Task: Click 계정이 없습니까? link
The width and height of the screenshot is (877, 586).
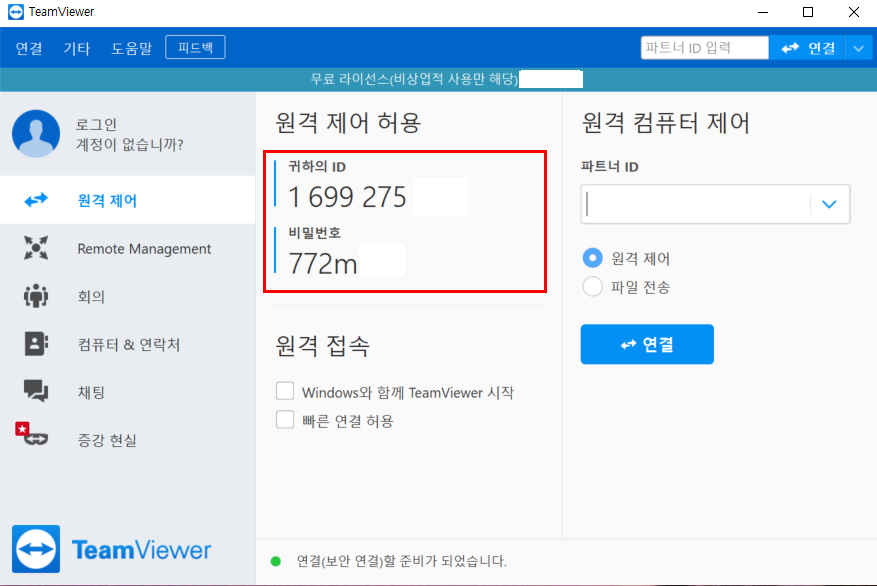Action: tap(129, 144)
